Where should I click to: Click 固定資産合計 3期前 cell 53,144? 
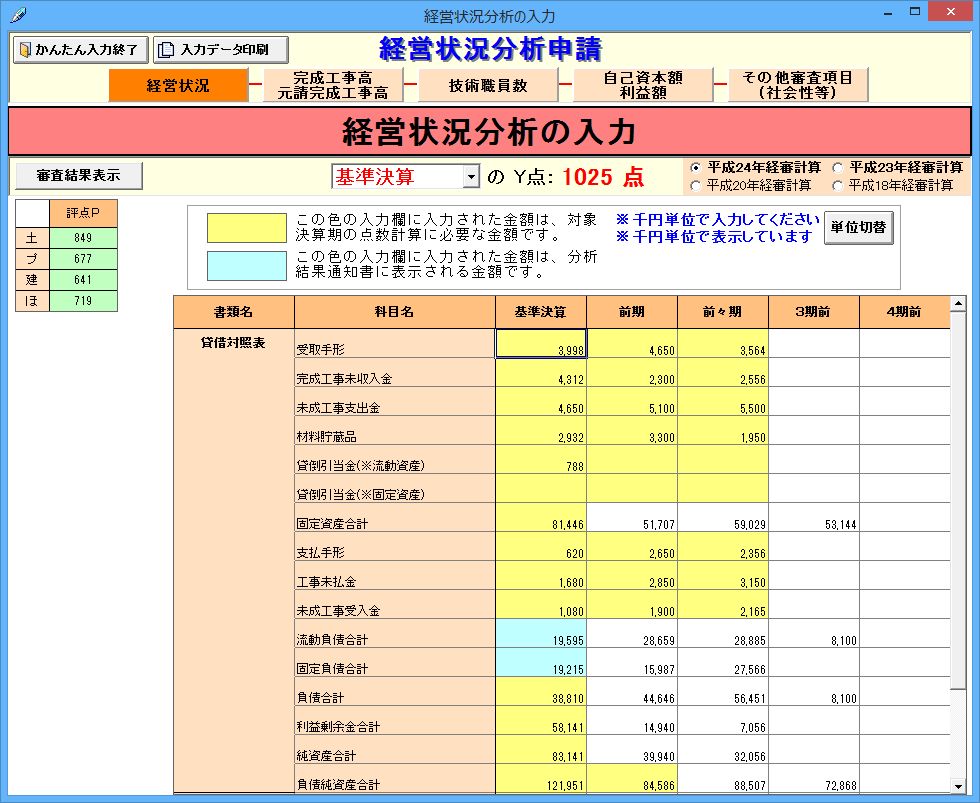814,518
